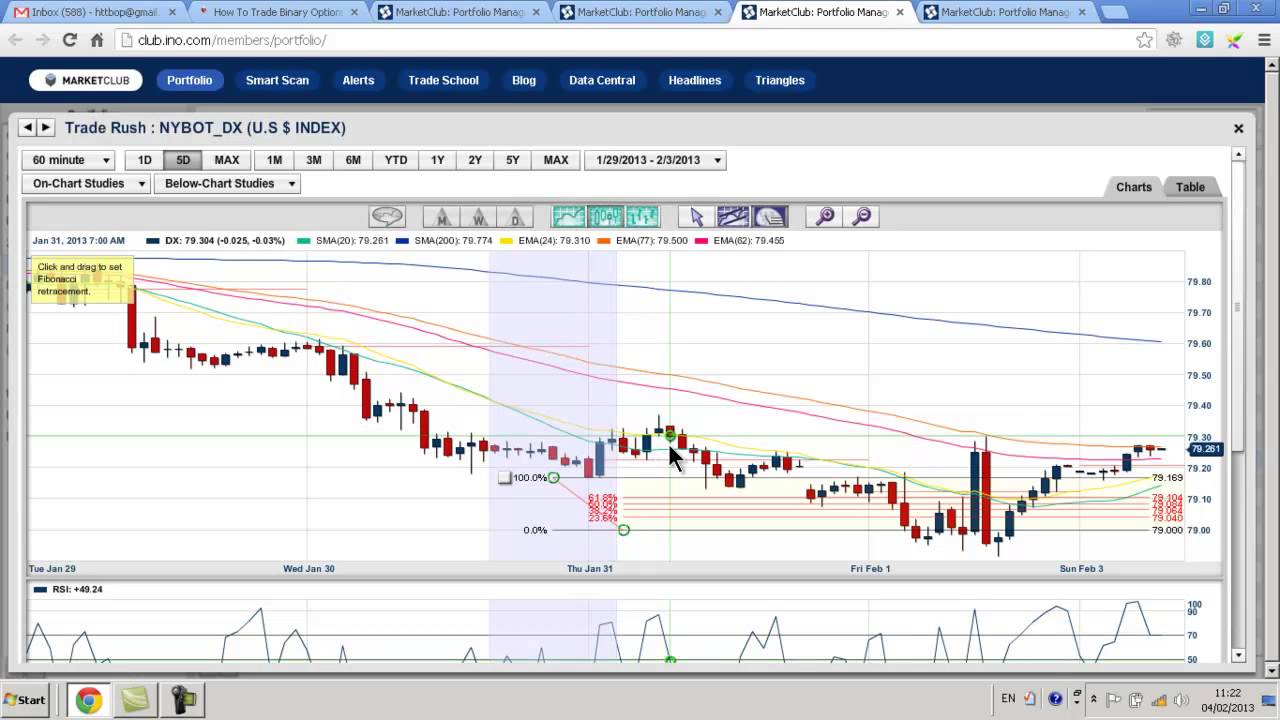The height and width of the screenshot is (720, 1280).
Task: Set chart range to 5D
Action: pyautogui.click(x=183, y=160)
